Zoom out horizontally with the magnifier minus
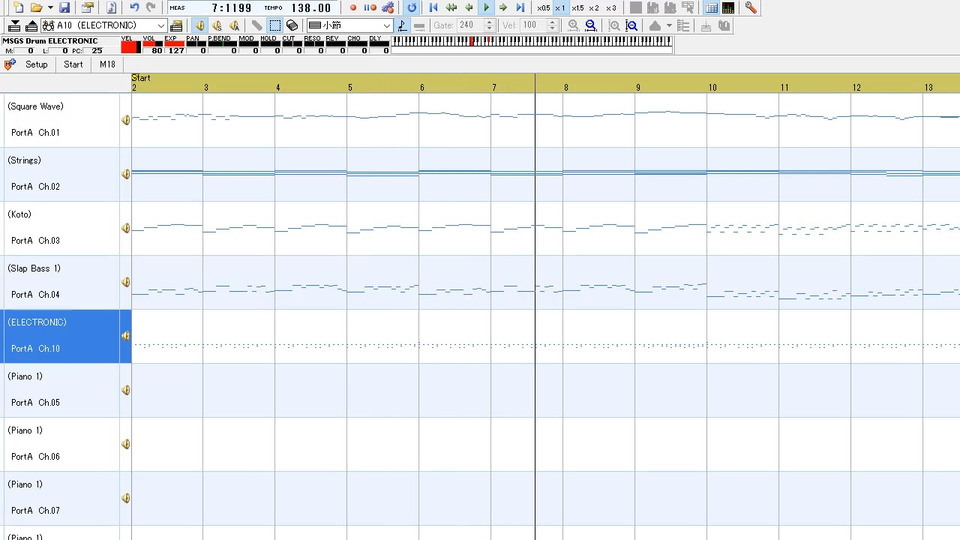Viewport: 960px width, 540px height. 591,26
